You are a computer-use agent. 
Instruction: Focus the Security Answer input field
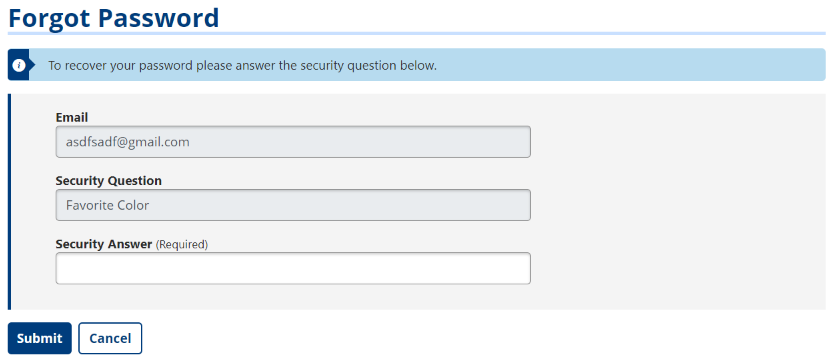[x=293, y=268]
